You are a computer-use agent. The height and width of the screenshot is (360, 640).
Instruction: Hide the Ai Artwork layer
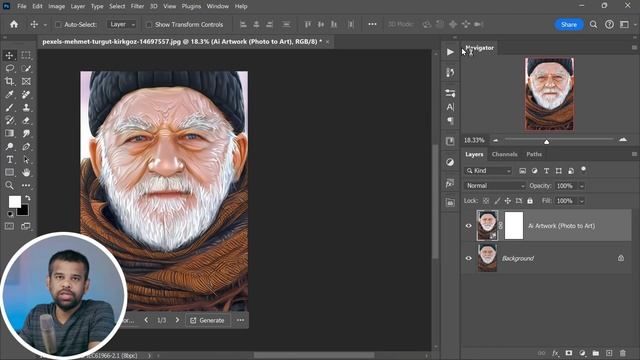469,226
